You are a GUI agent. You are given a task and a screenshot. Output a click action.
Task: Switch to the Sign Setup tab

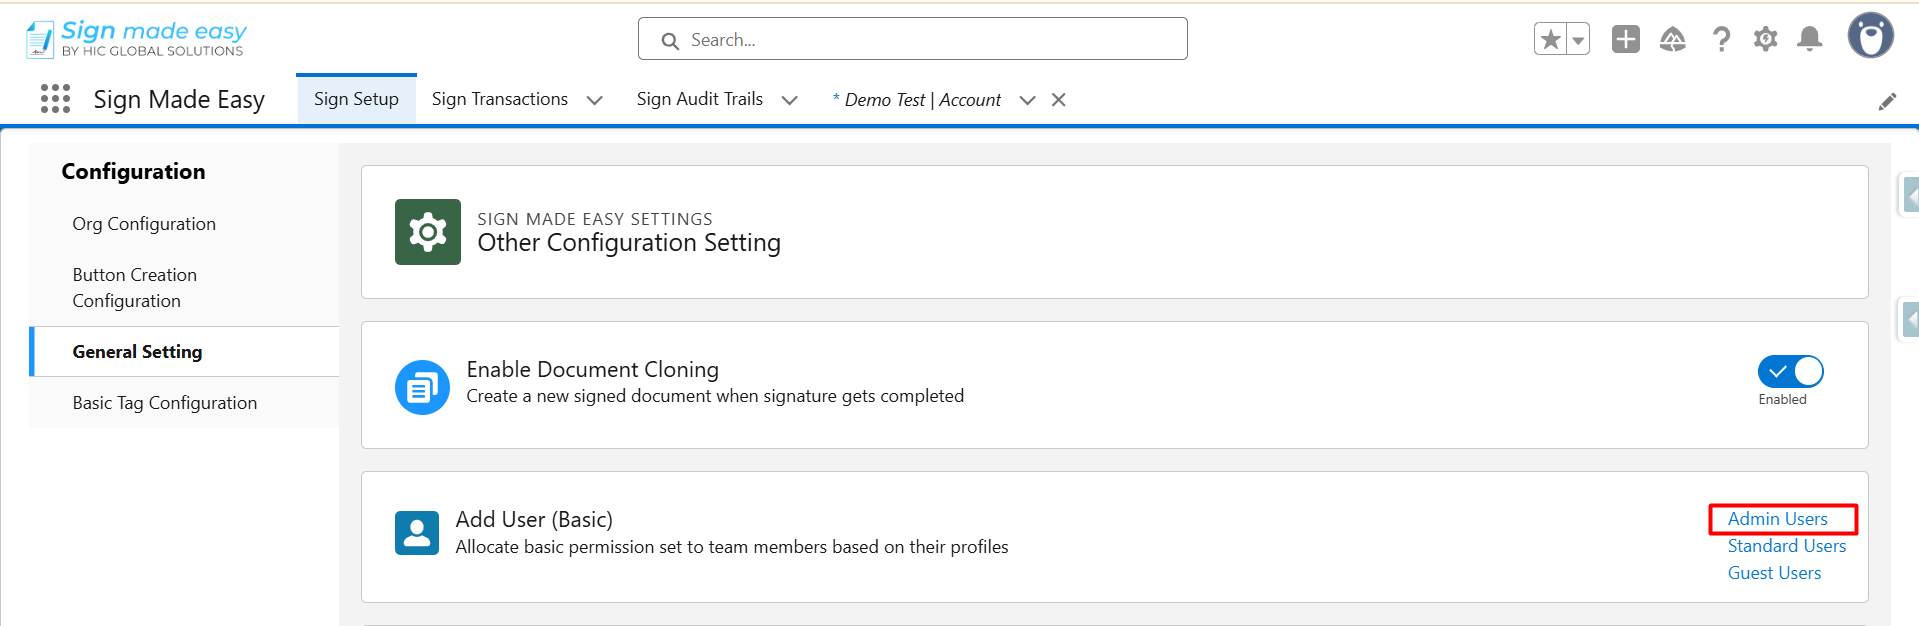tap(356, 99)
